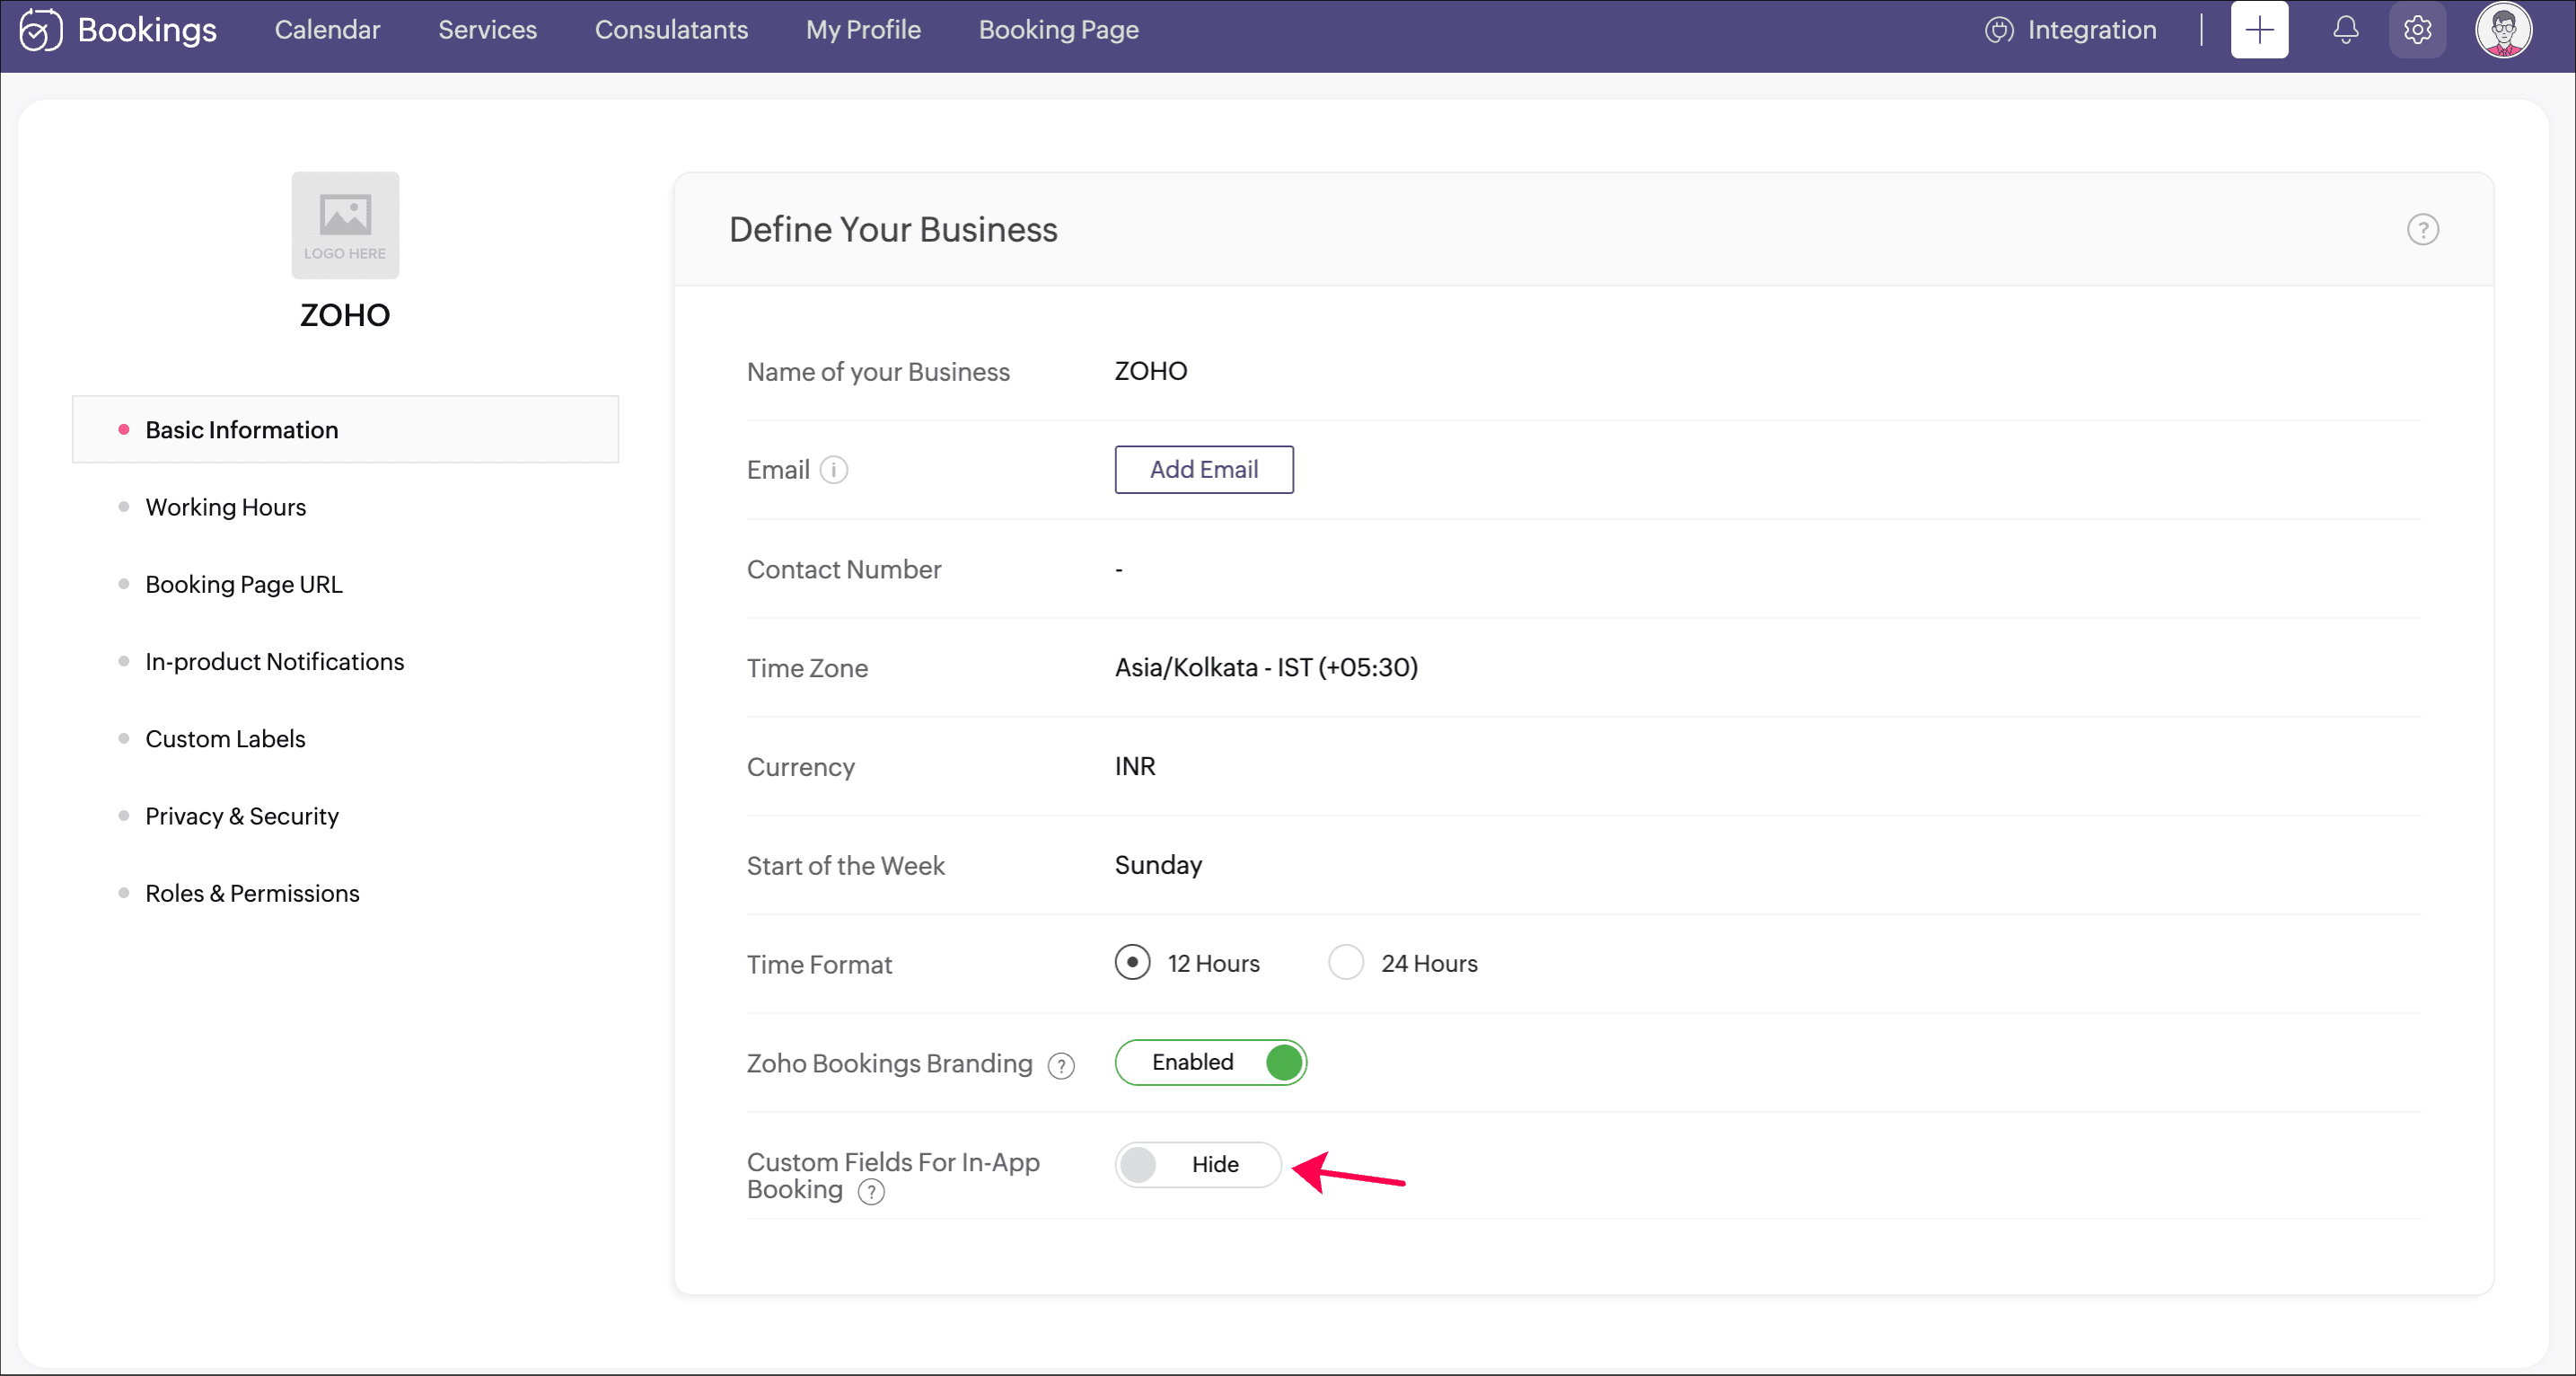Viewport: 2576px width, 1376px height.
Task: Open the Consulatants tab
Action: point(671,30)
